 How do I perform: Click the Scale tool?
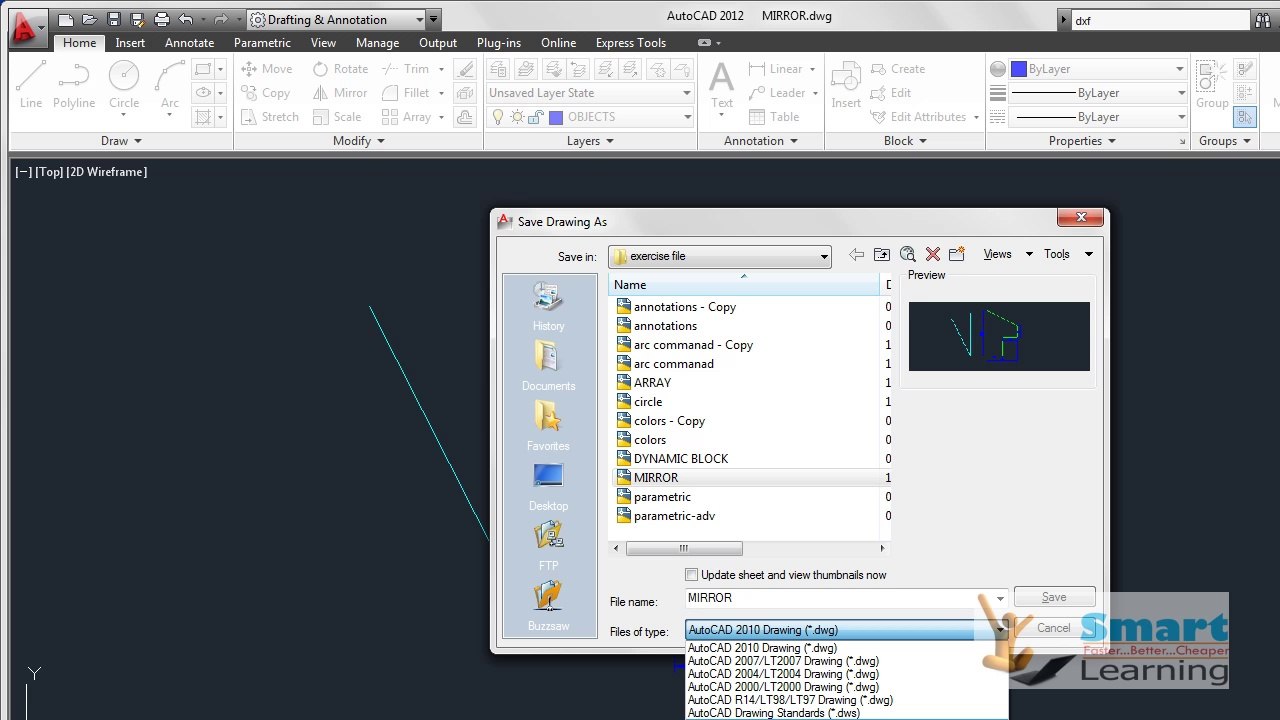(337, 117)
